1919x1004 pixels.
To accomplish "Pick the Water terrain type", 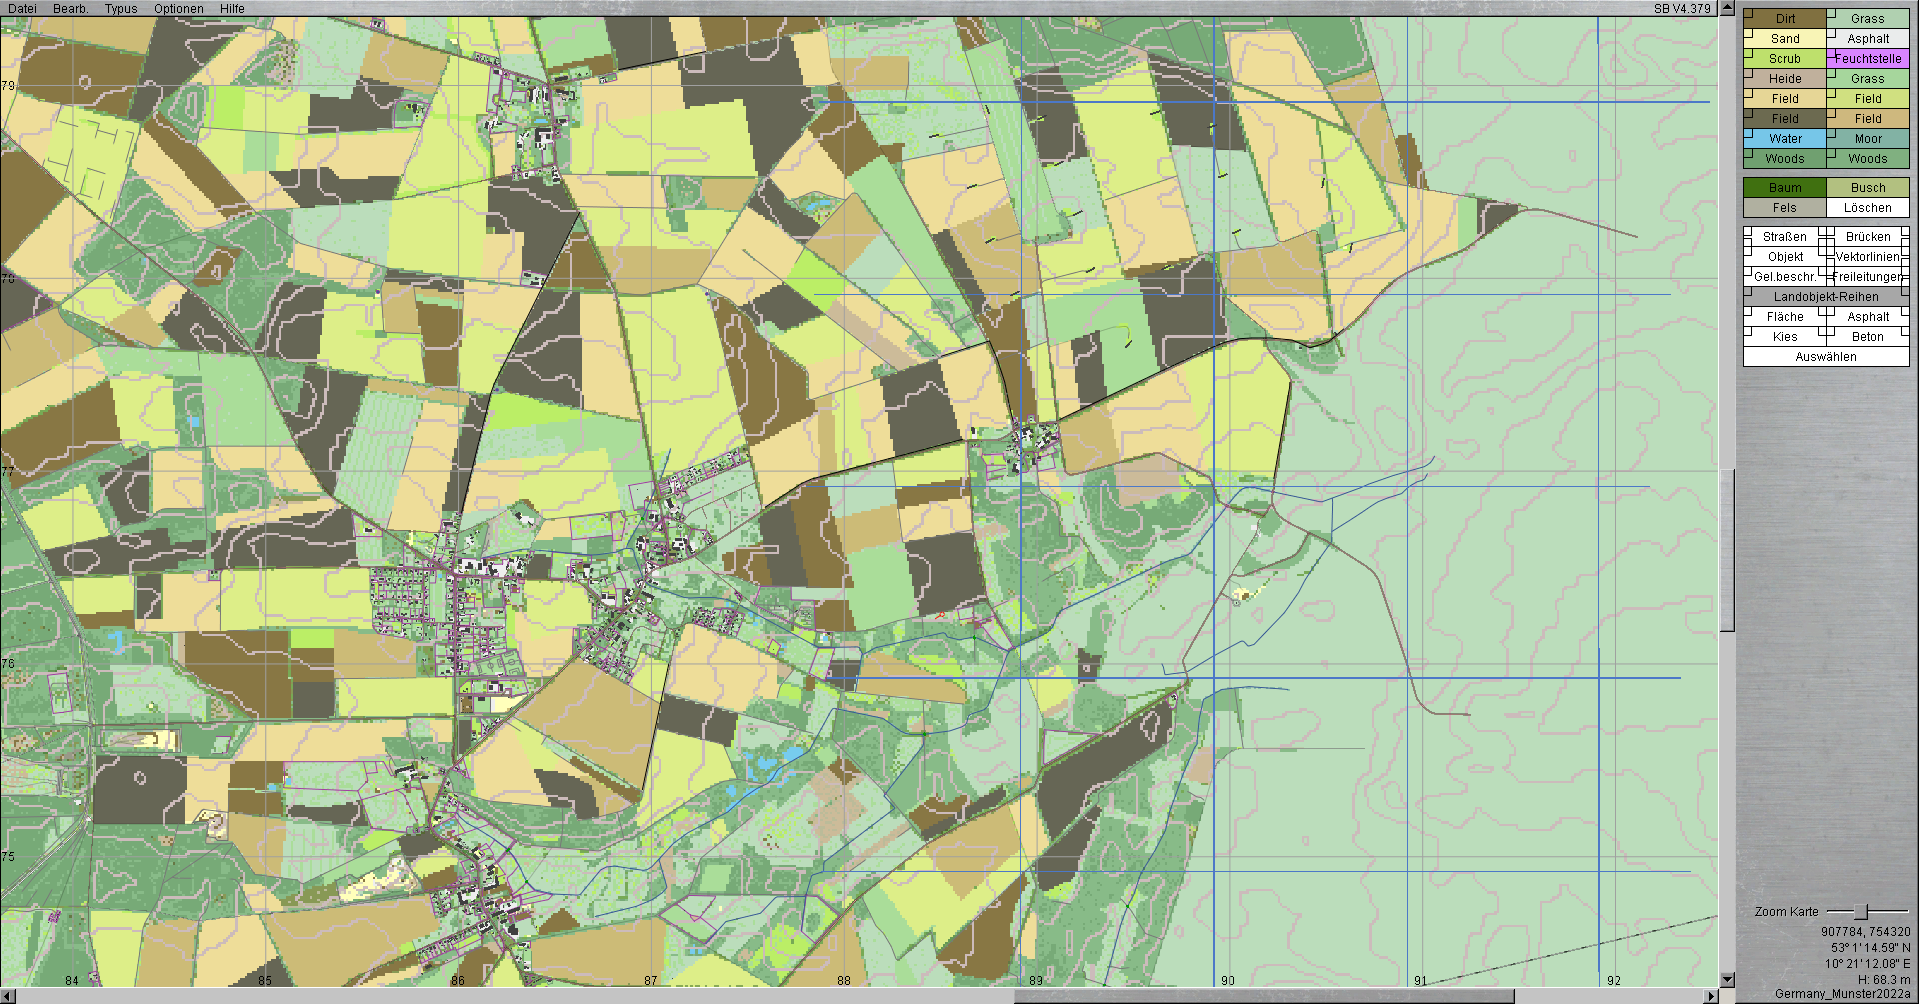I will pos(1784,139).
